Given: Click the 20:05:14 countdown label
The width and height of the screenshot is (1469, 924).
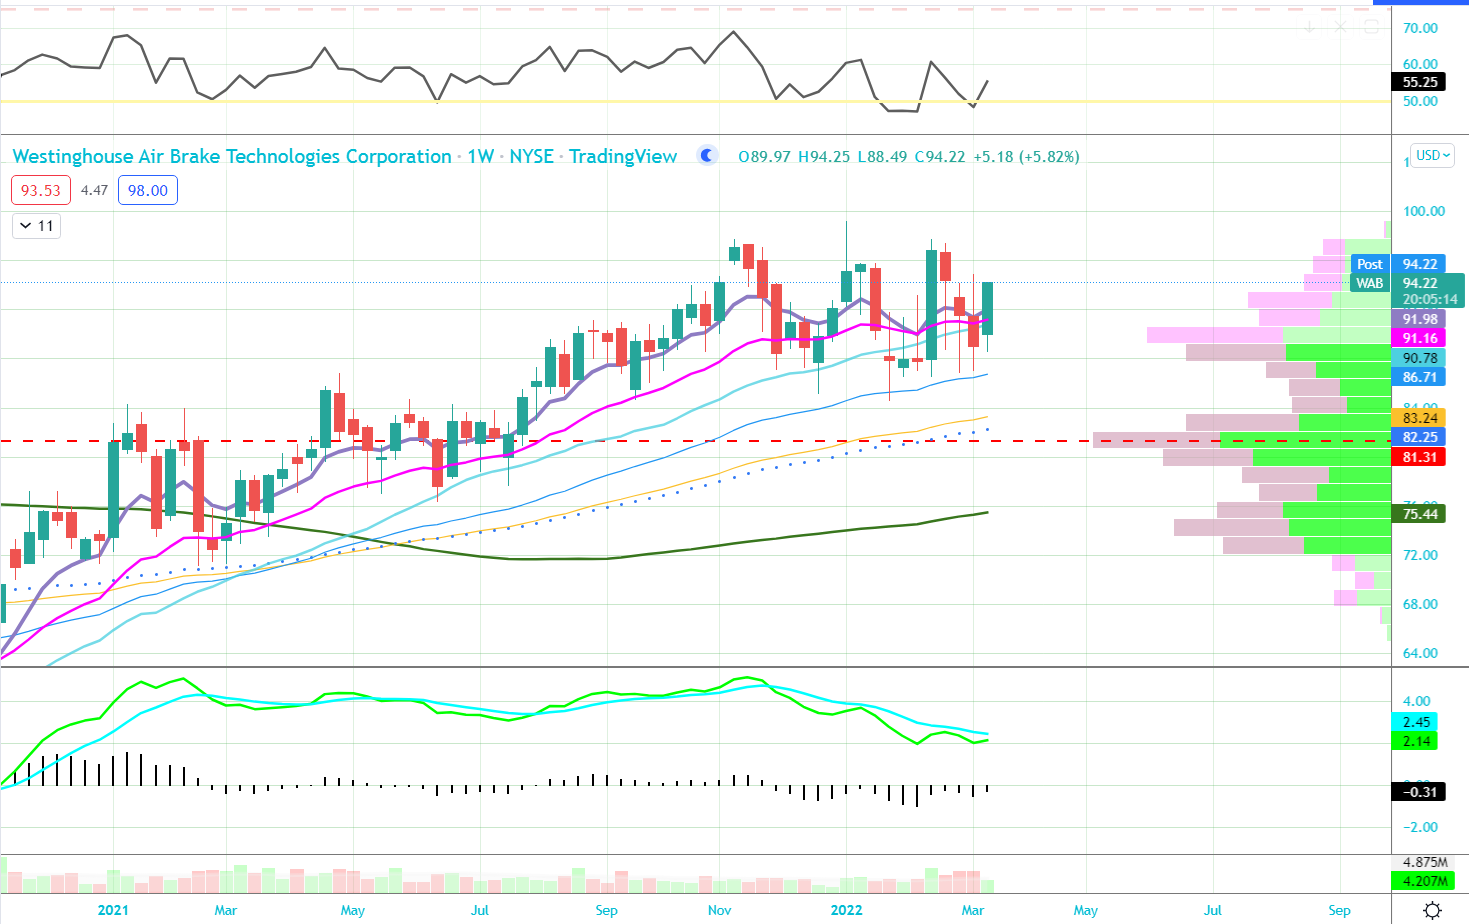Looking at the screenshot, I should (x=1428, y=299).
